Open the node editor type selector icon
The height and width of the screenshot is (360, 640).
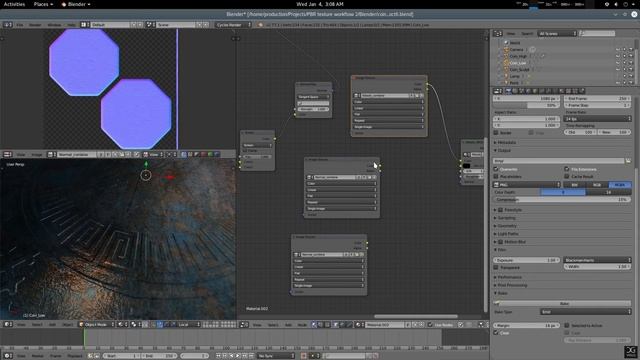pos(244,324)
